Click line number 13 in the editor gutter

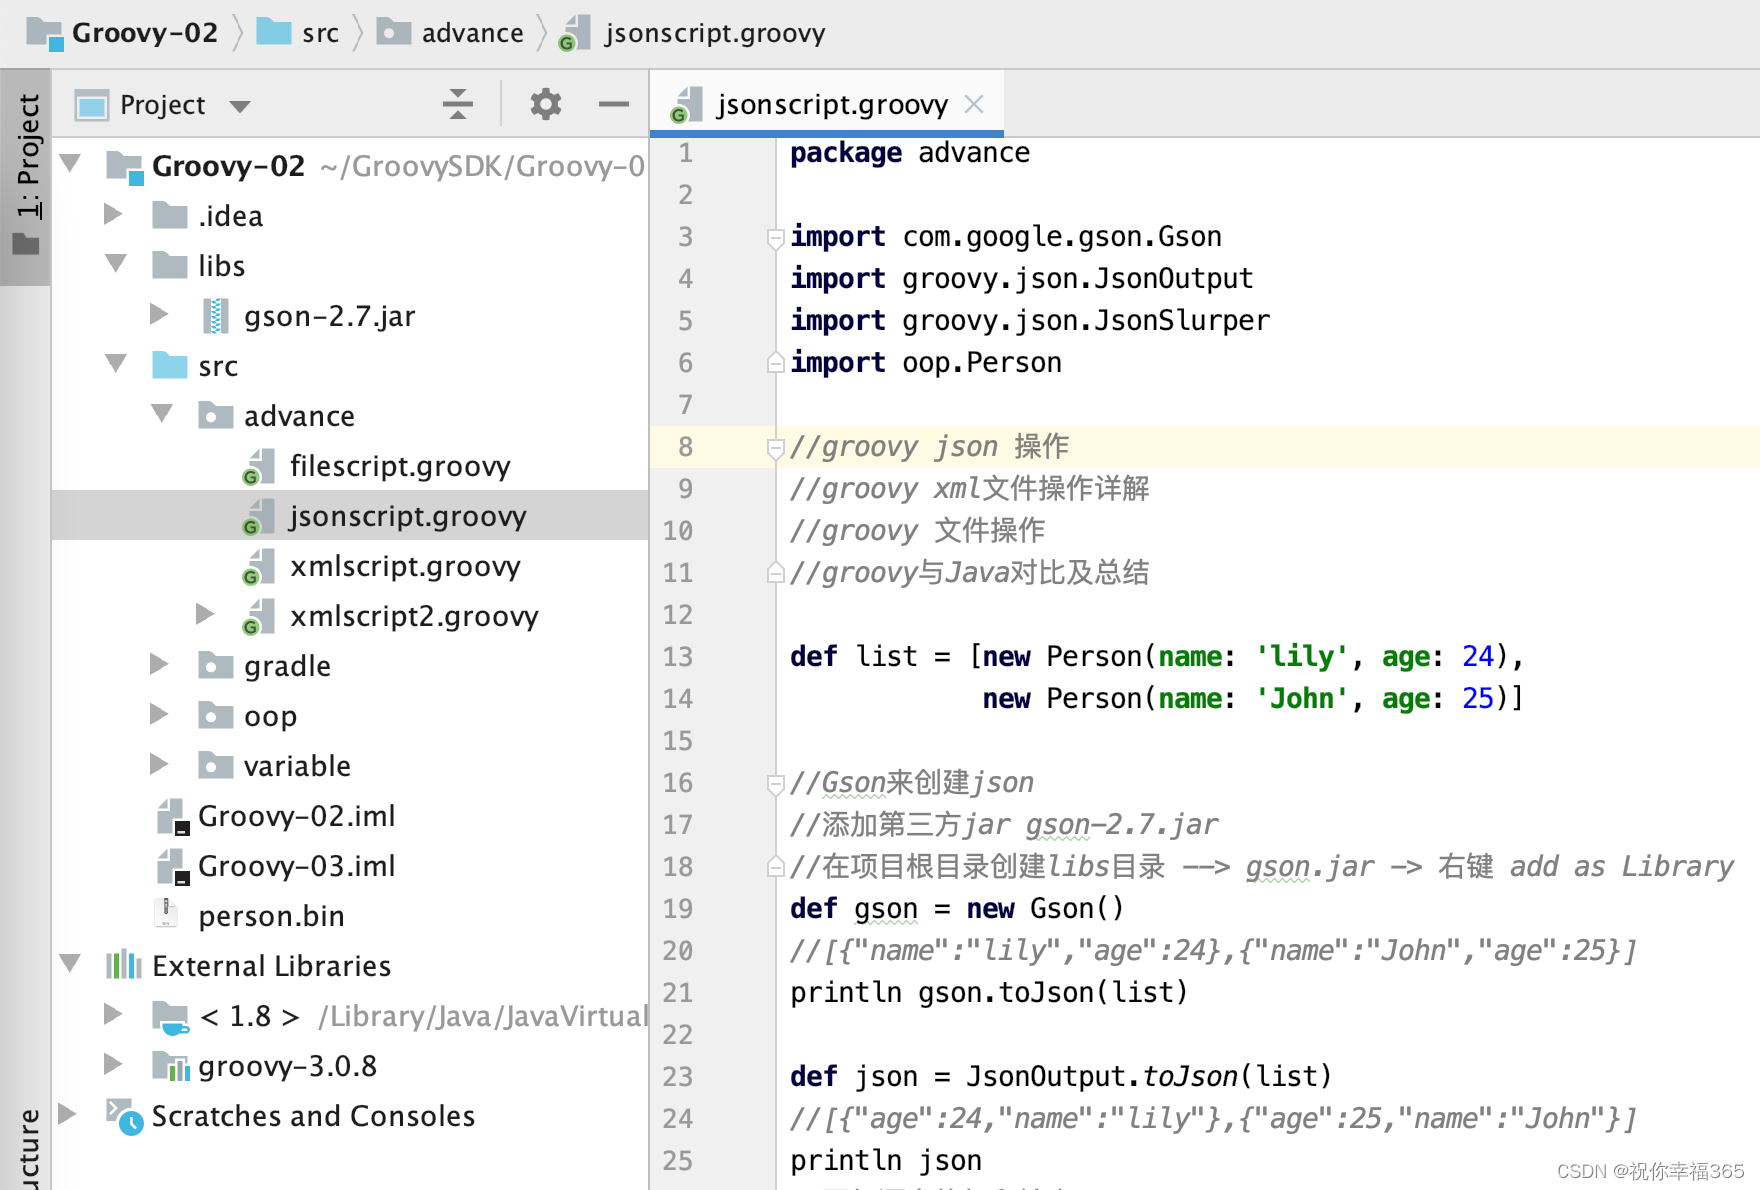point(678,656)
